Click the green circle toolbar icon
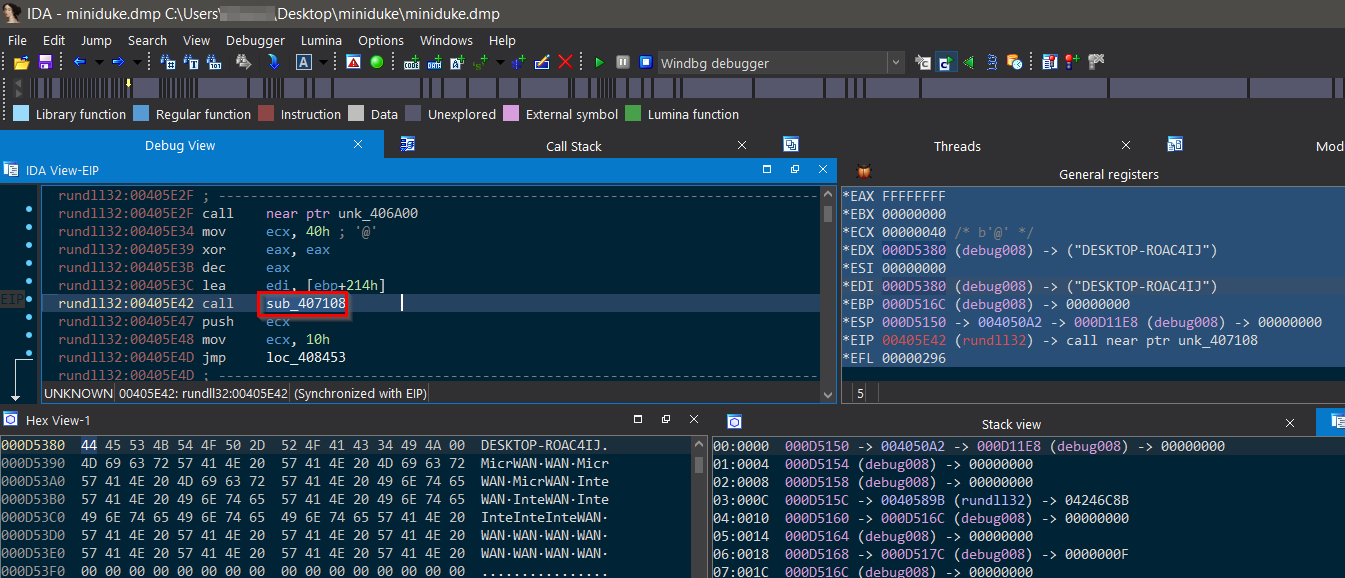The height and width of the screenshot is (578, 1345). point(377,62)
